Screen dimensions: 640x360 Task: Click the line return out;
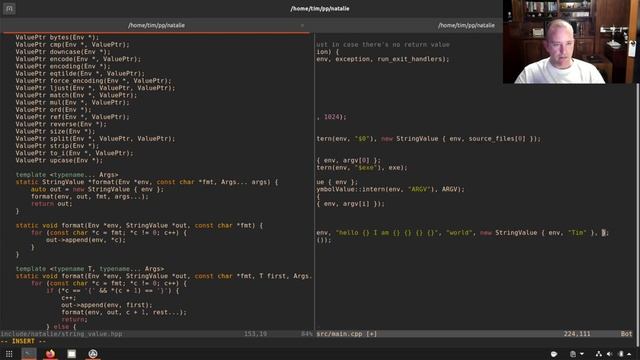pyautogui.click(x=51, y=204)
